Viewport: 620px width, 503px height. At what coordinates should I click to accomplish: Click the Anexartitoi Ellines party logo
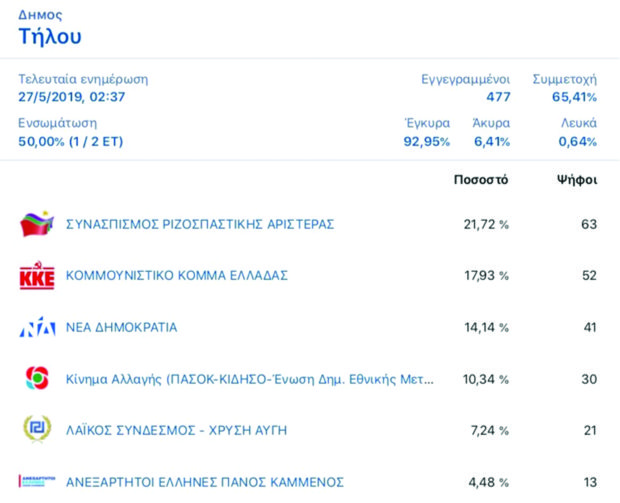[x=36, y=481]
